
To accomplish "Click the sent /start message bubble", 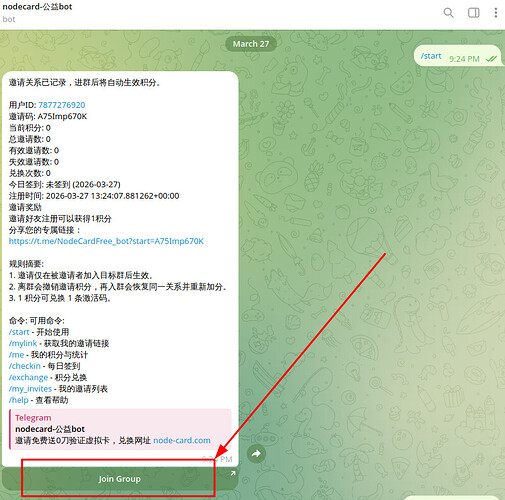I will point(457,56).
